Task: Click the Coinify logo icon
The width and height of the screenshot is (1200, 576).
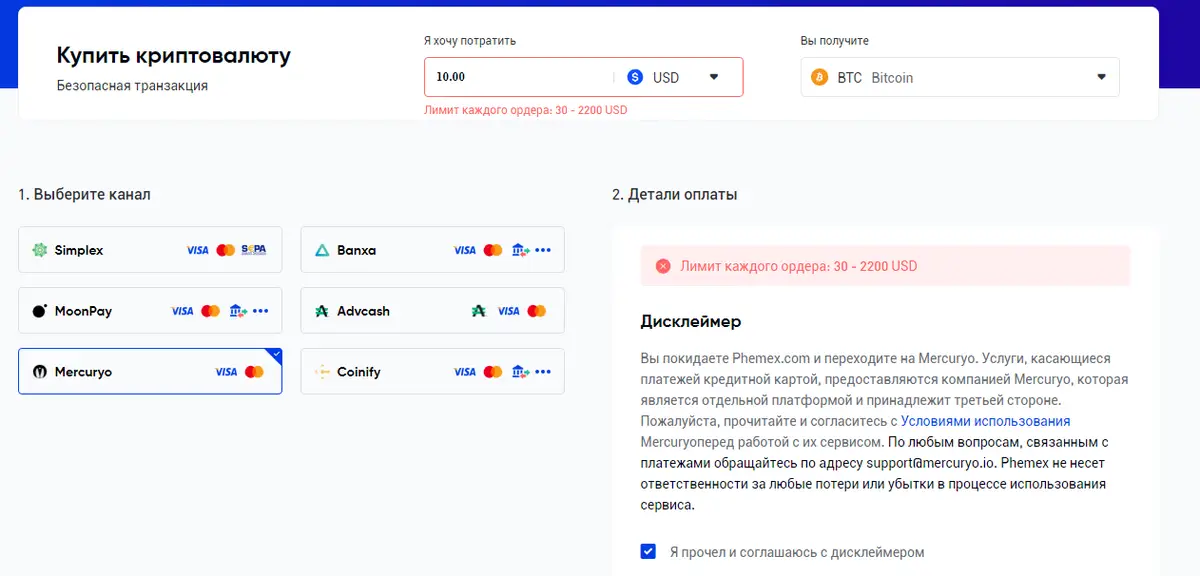Action: pyautogui.click(x=322, y=371)
